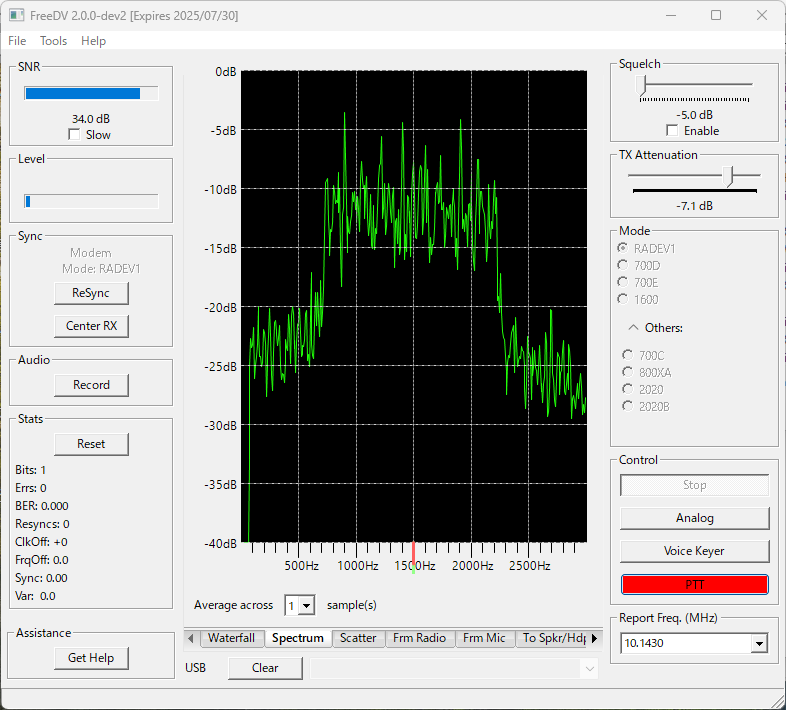Open the File menu
The width and height of the screenshot is (786, 710).
coord(18,41)
